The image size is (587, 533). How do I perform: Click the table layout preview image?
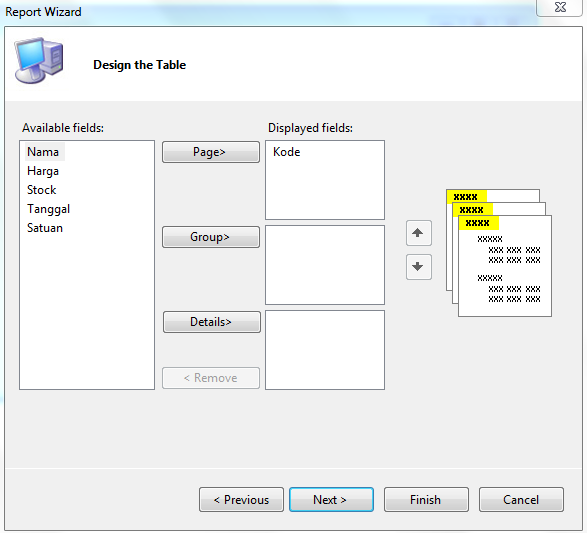tap(499, 253)
